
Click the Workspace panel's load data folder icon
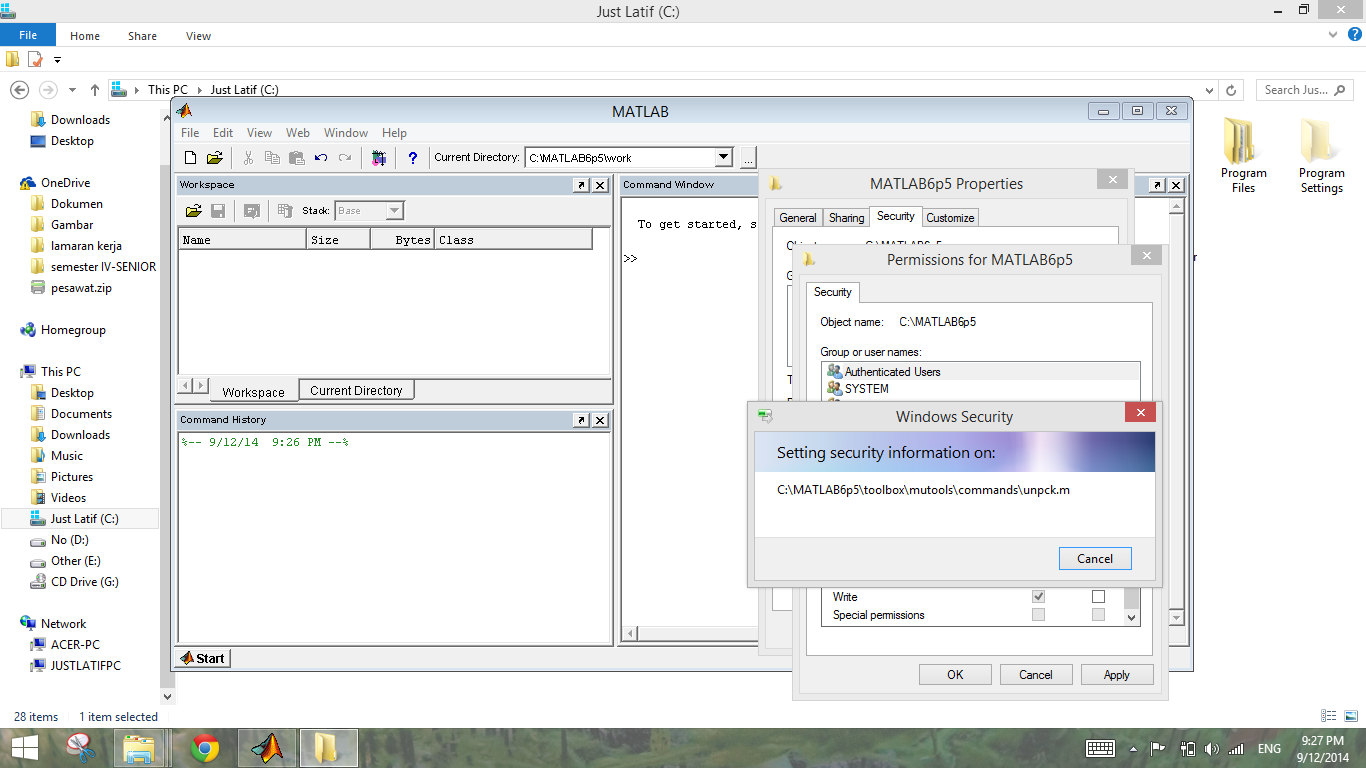[194, 211]
